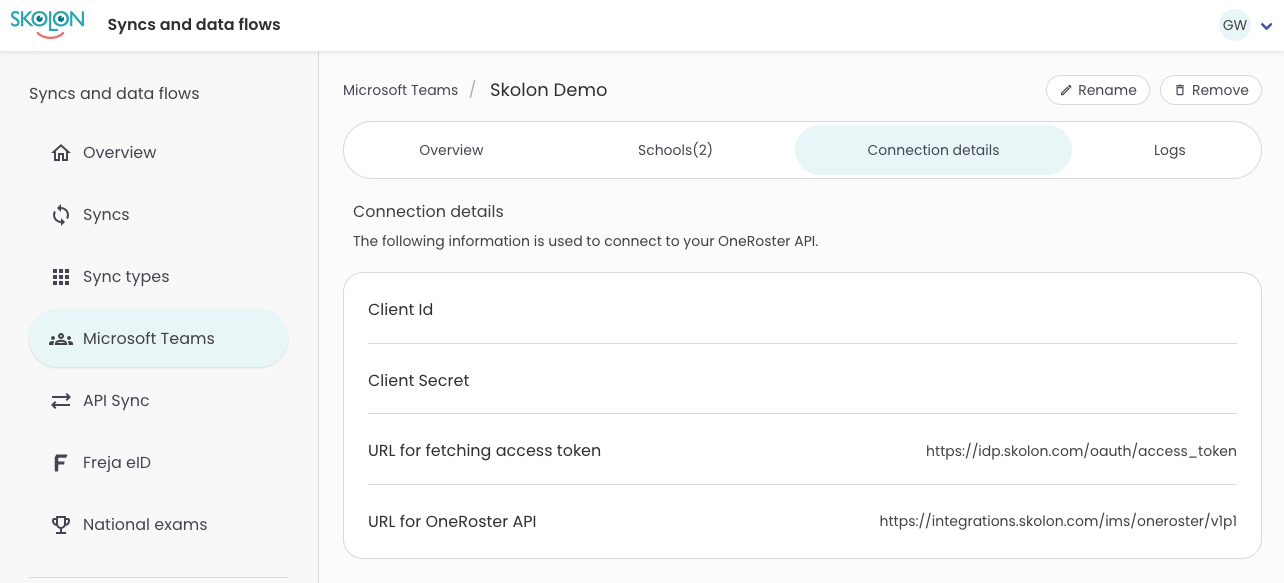Click the access token URL value
The height and width of the screenshot is (583, 1284).
click(1081, 451)
